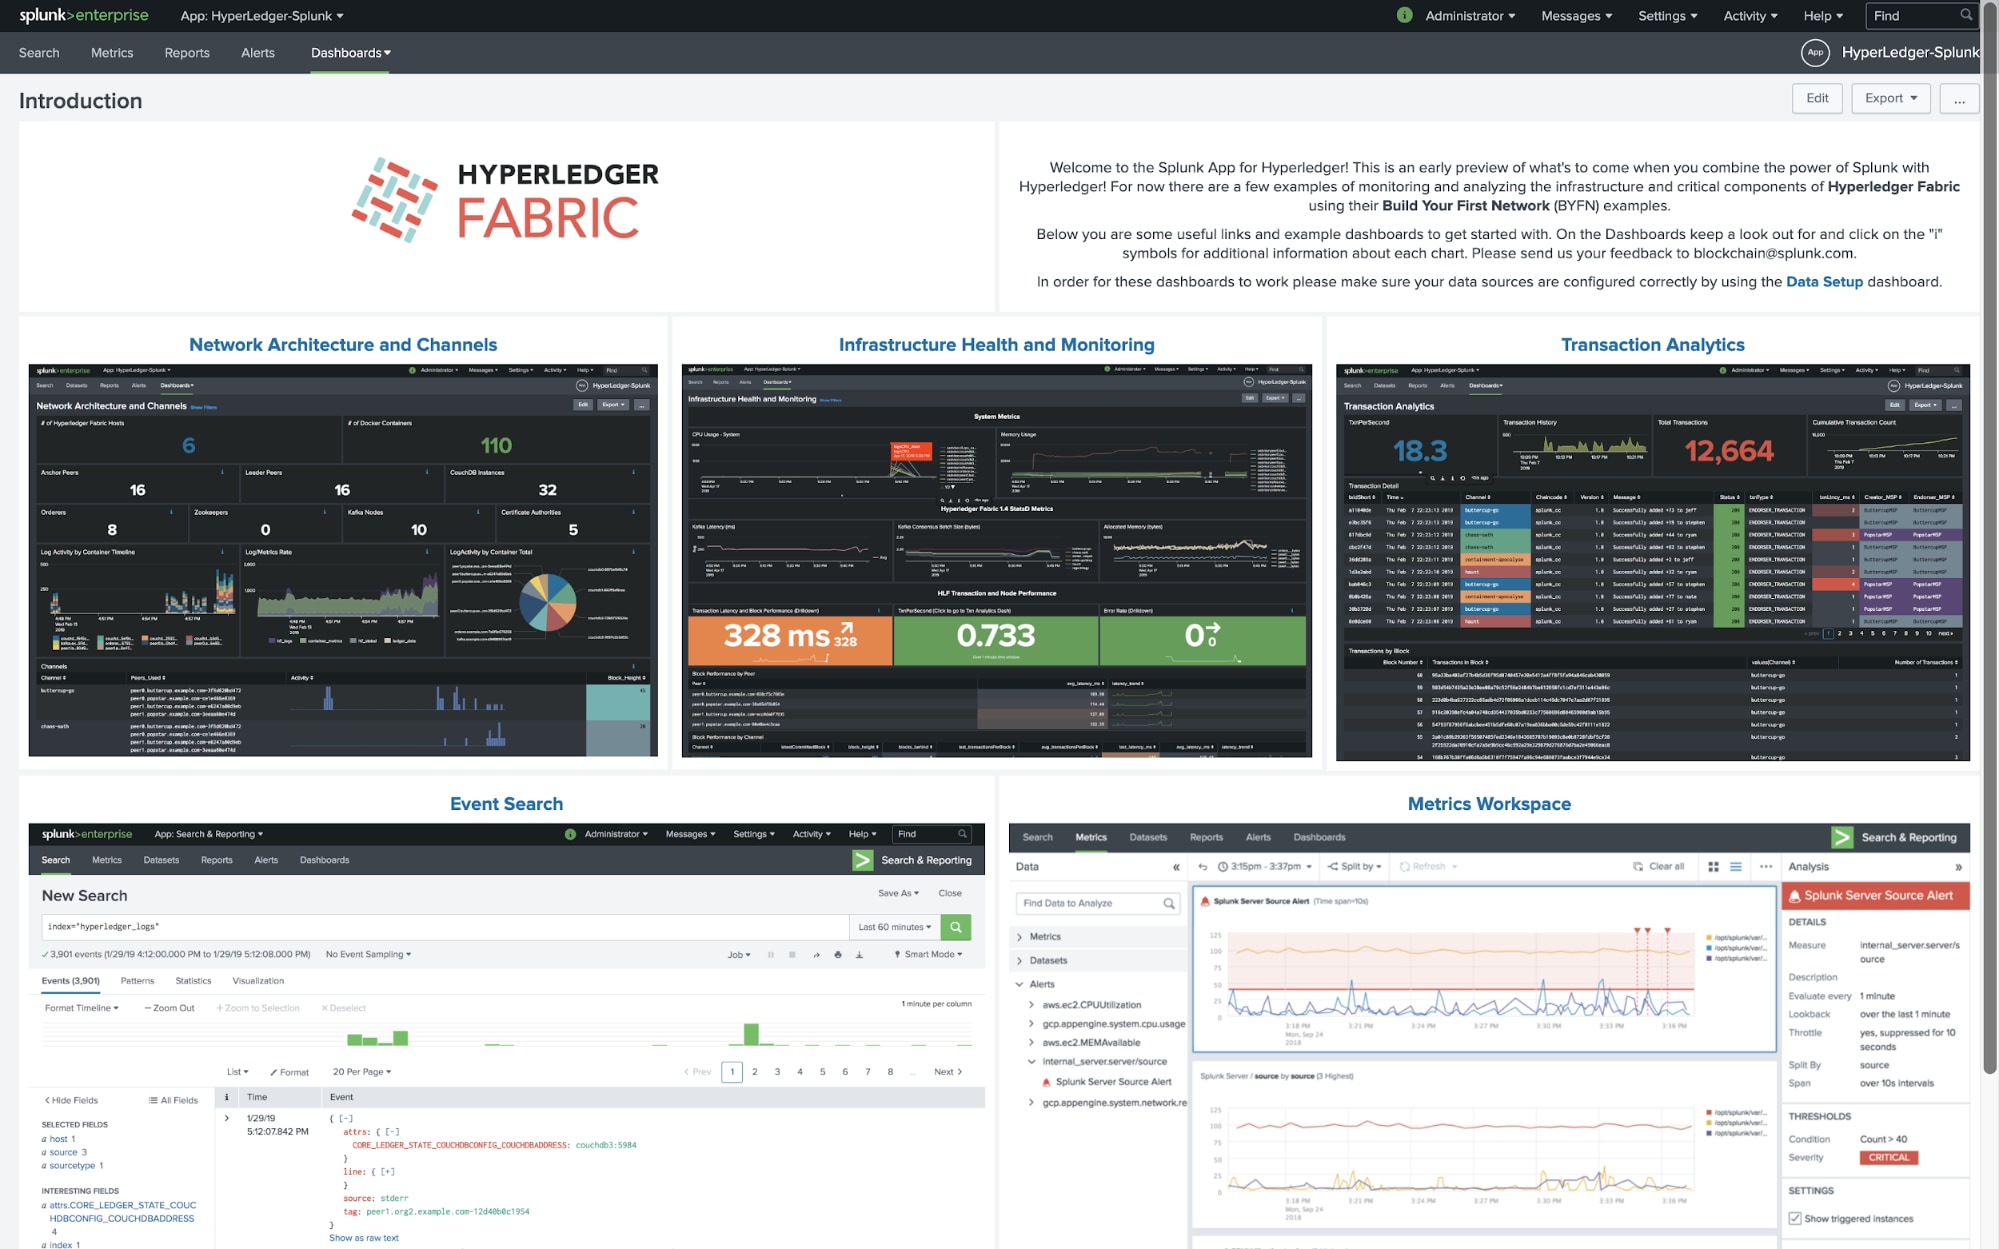Image resolution: width=1999 pixels, height=1249 pixels.
Task: Collapse the Alerts section in the Data panel
Action: coord(1019,984)
